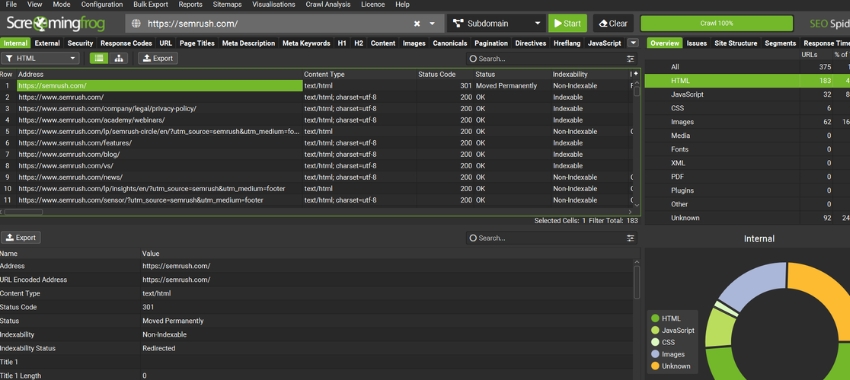Expand the hidden tabs overflow arrow
Viewport: 850px width, 380px height.
point(633,43)
